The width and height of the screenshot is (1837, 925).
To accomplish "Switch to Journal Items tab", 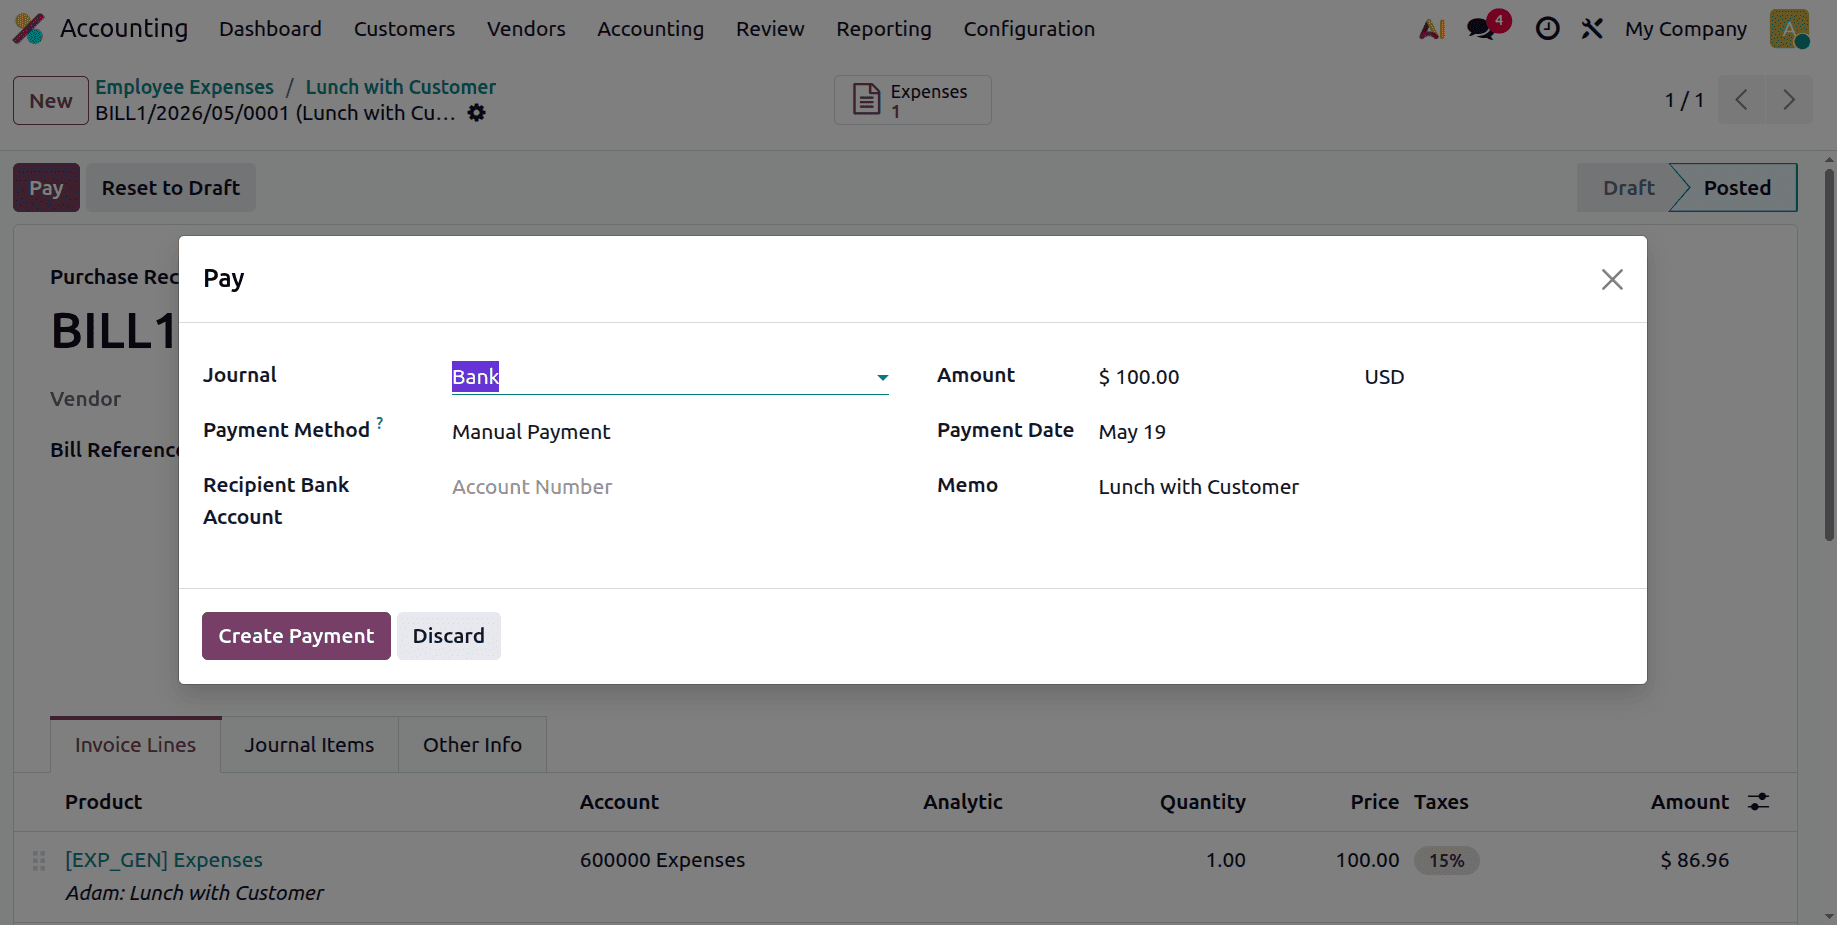I will click(309, 745).
